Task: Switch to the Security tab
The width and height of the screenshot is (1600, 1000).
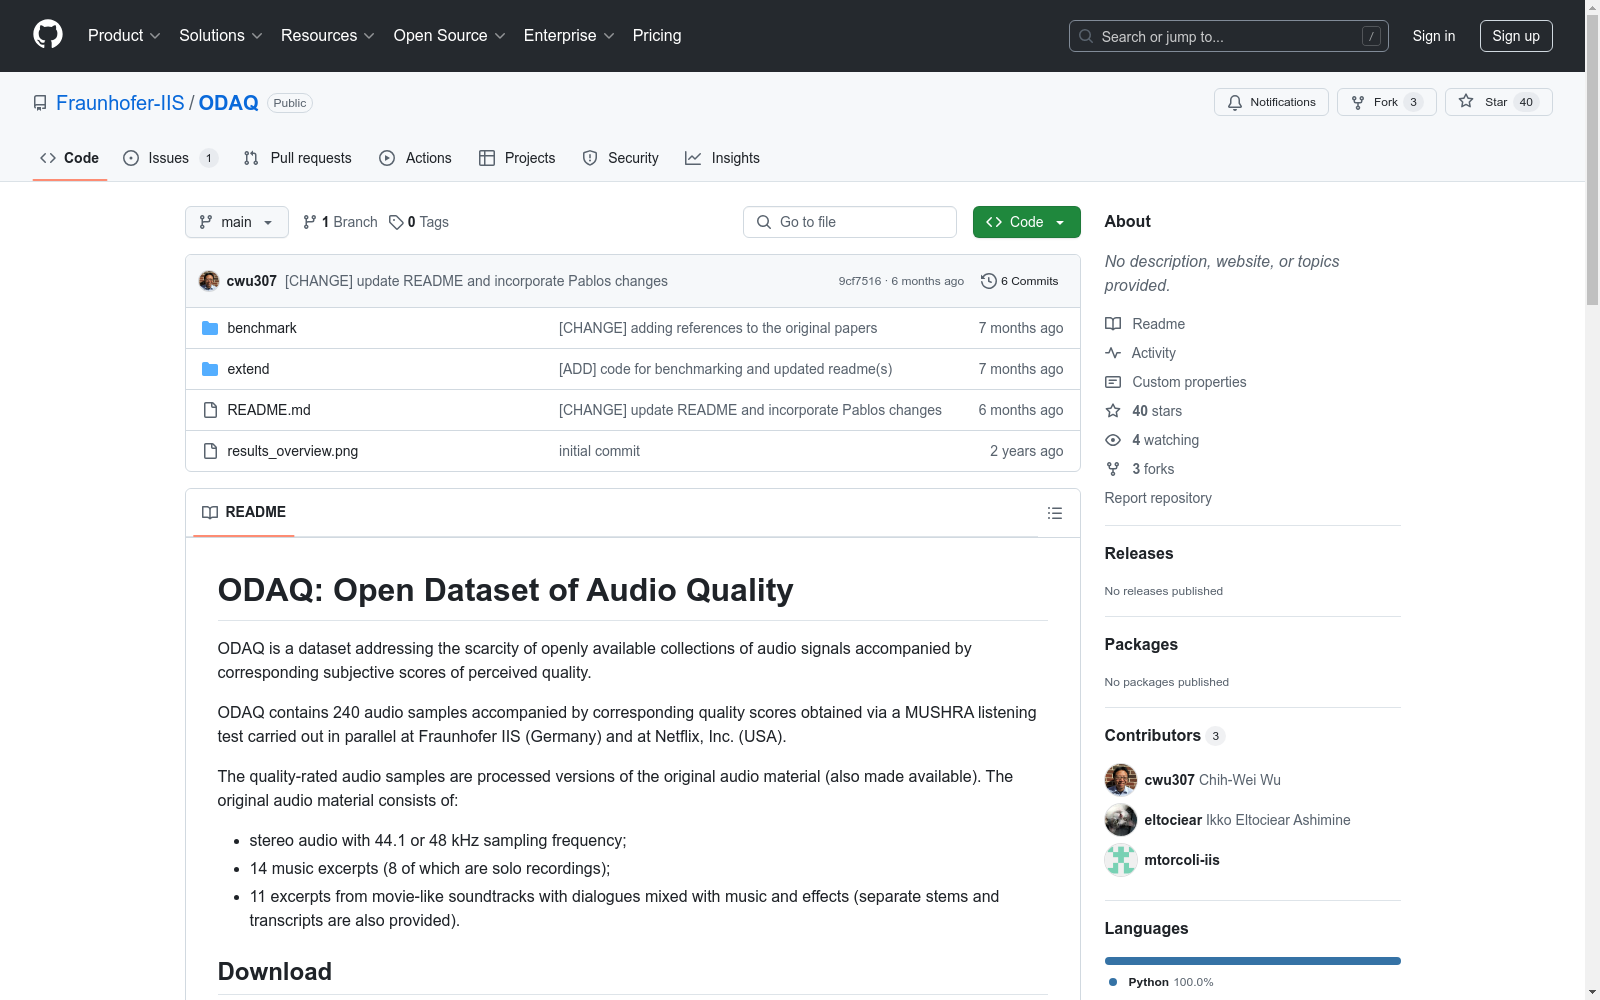Action: click(621, 158)
